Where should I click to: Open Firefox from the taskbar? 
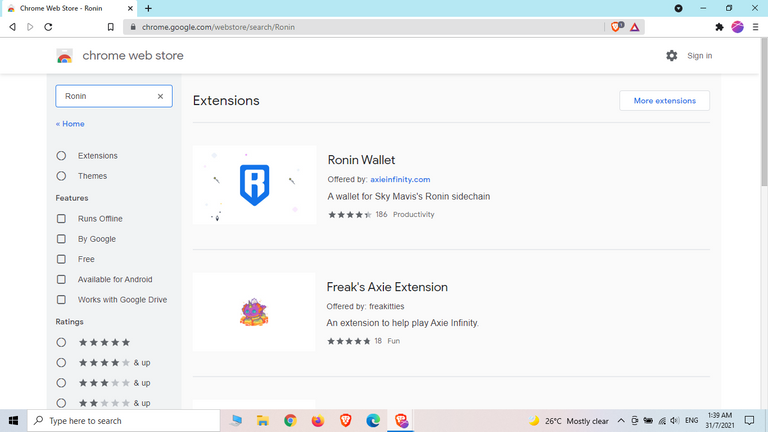318,421
